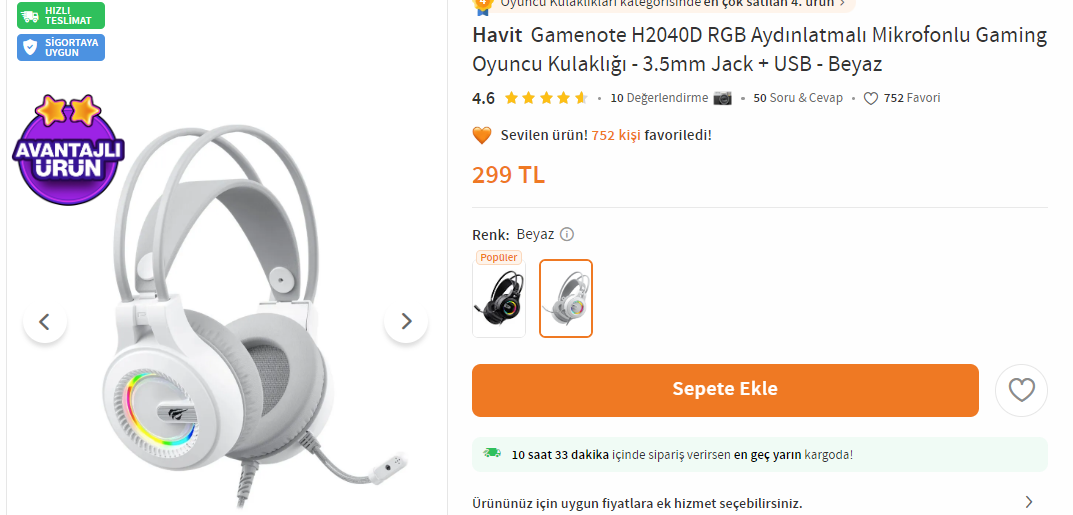1073x515 pixels.
Task: Click the star rating display
Action: (545, 98)
